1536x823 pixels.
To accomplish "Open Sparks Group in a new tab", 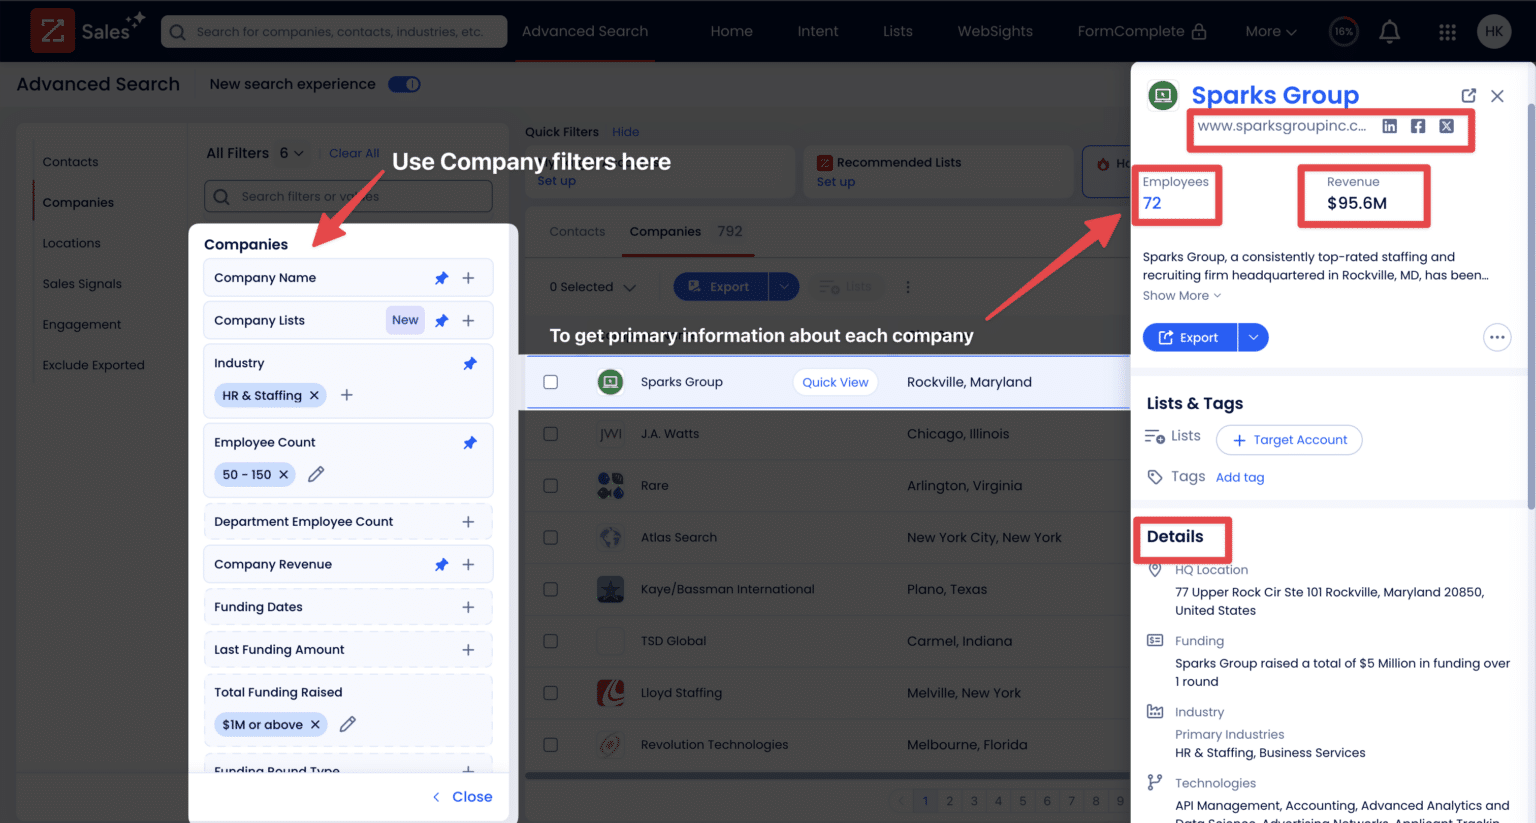I will (1467, 95).
